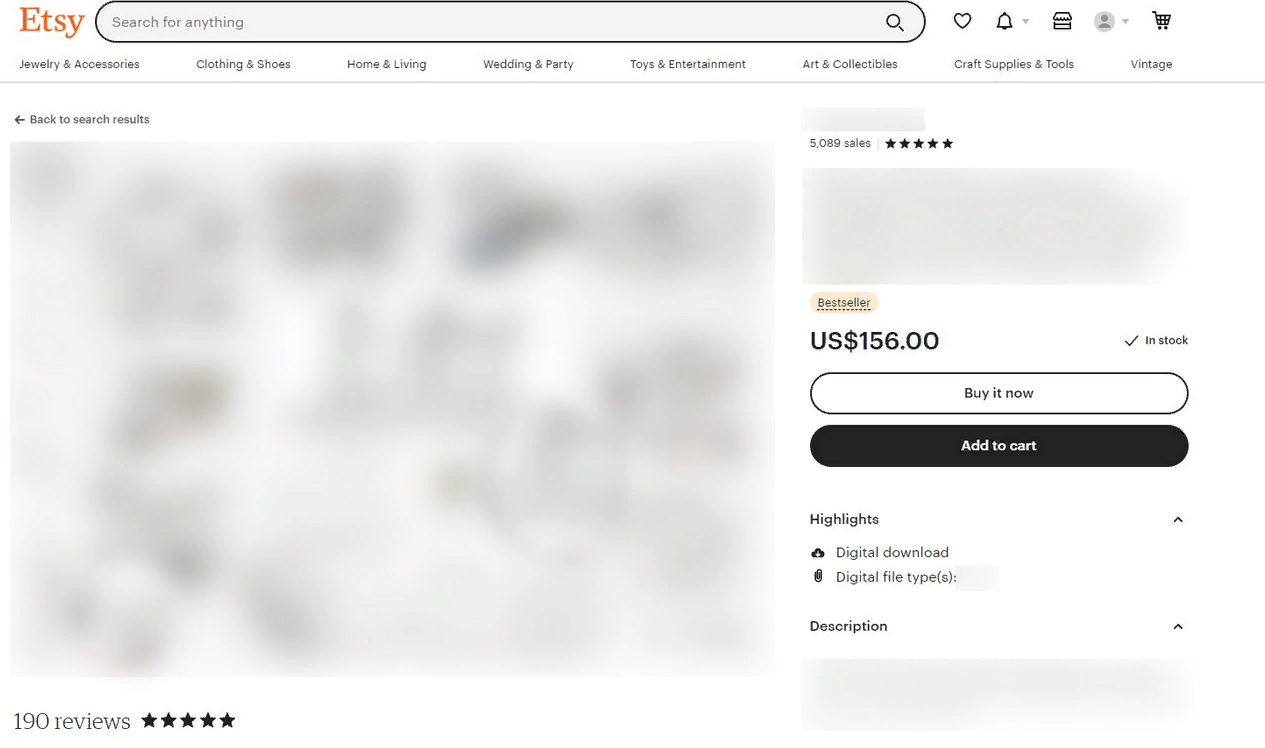Expand the notifications dropdown arrow

pyautogui.click(x=1025, y=22)
